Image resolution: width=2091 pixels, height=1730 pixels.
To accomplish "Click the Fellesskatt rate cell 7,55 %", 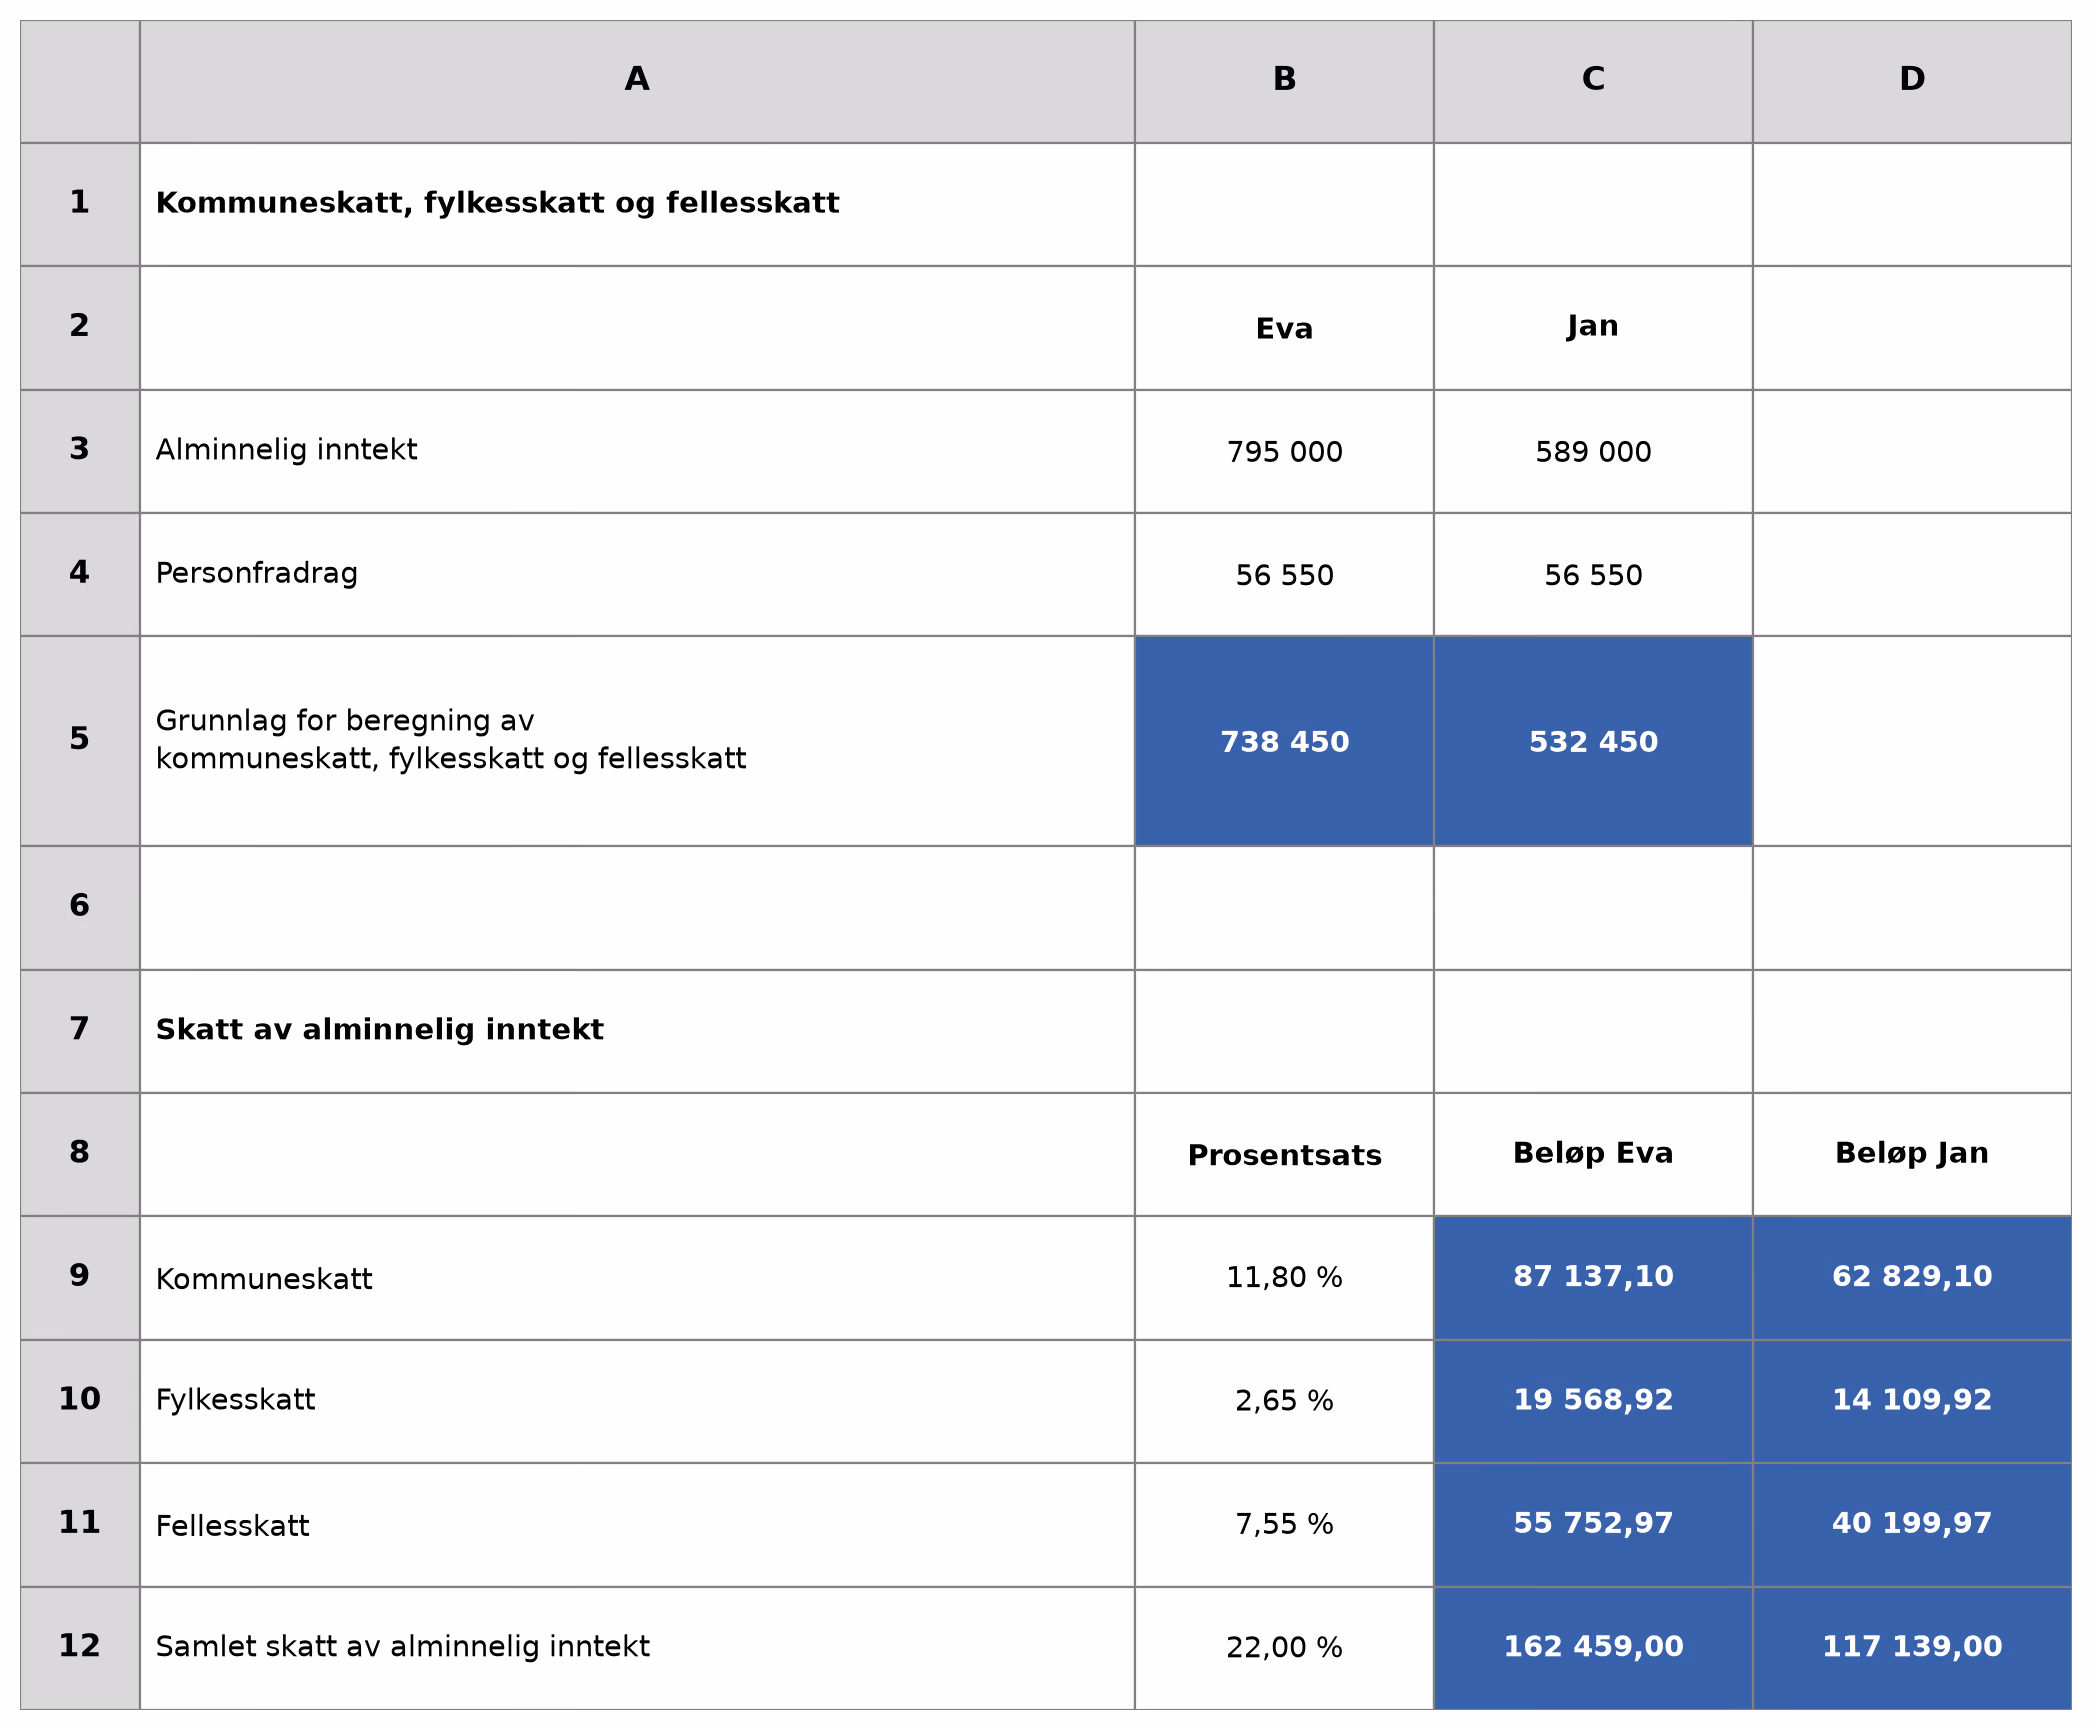I will click(x=1284, y=1525).
